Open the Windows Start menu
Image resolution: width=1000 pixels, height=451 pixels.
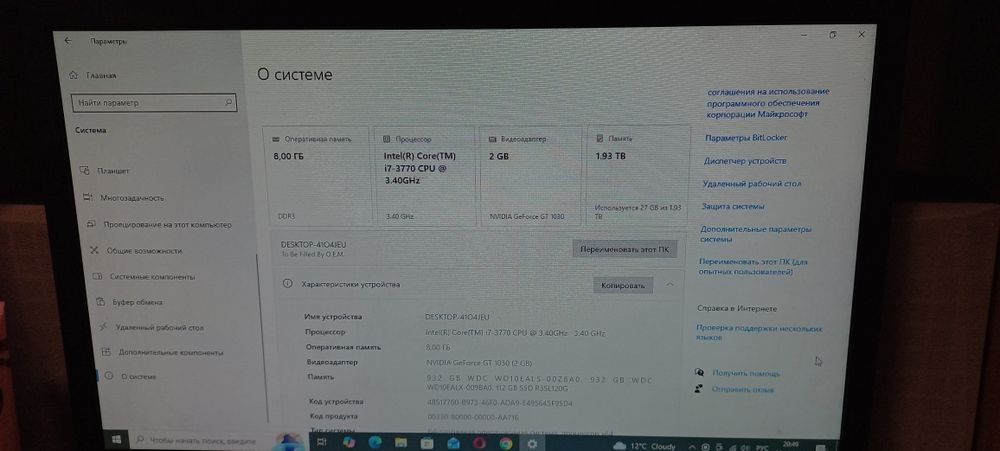click(116, 440)
